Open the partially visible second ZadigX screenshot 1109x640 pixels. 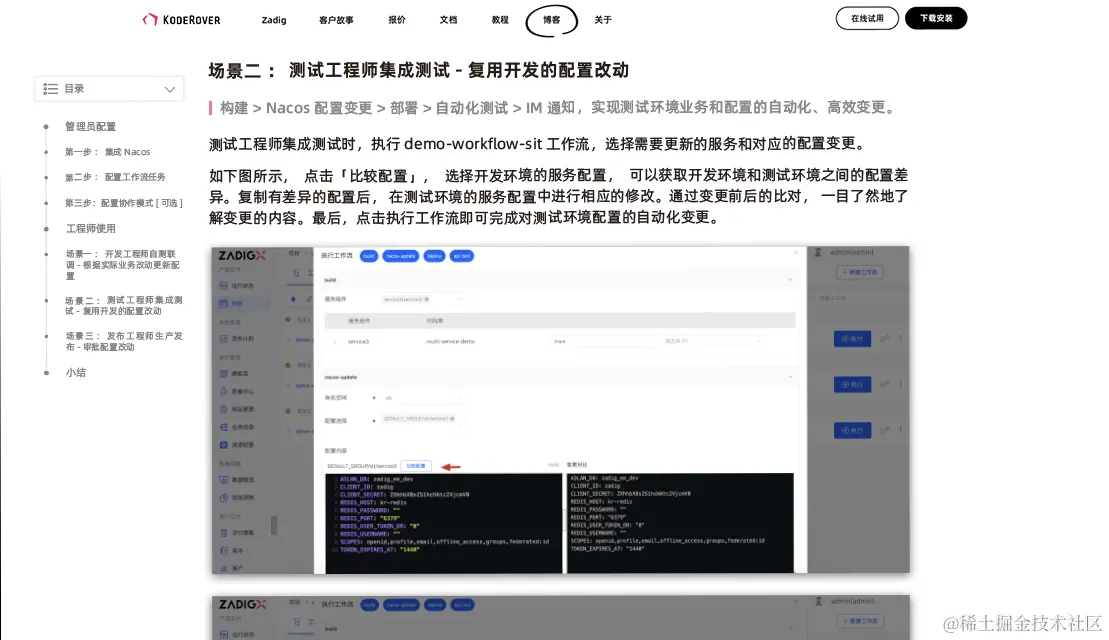coord(560,617)
